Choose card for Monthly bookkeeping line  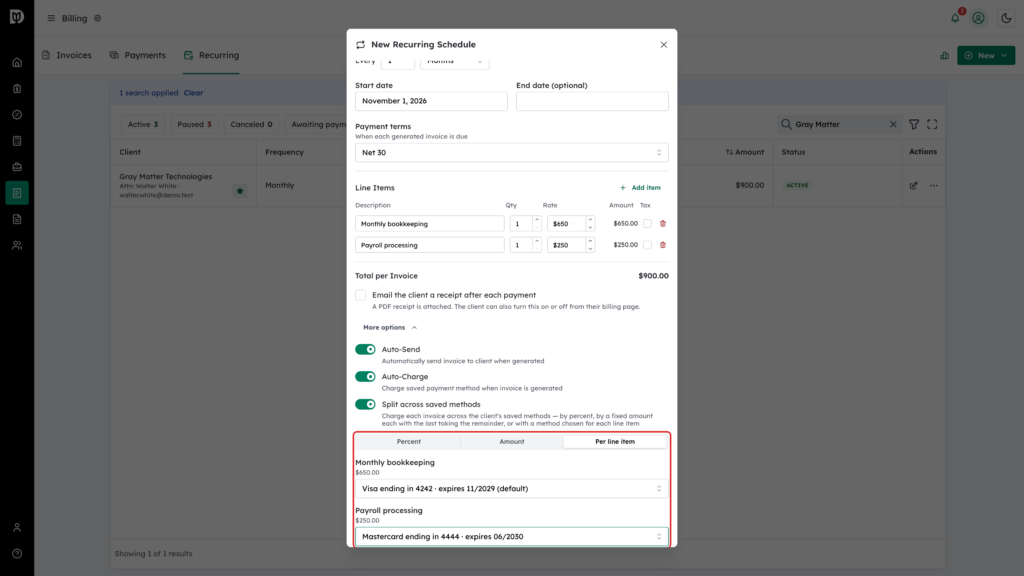tap(511, 488)
